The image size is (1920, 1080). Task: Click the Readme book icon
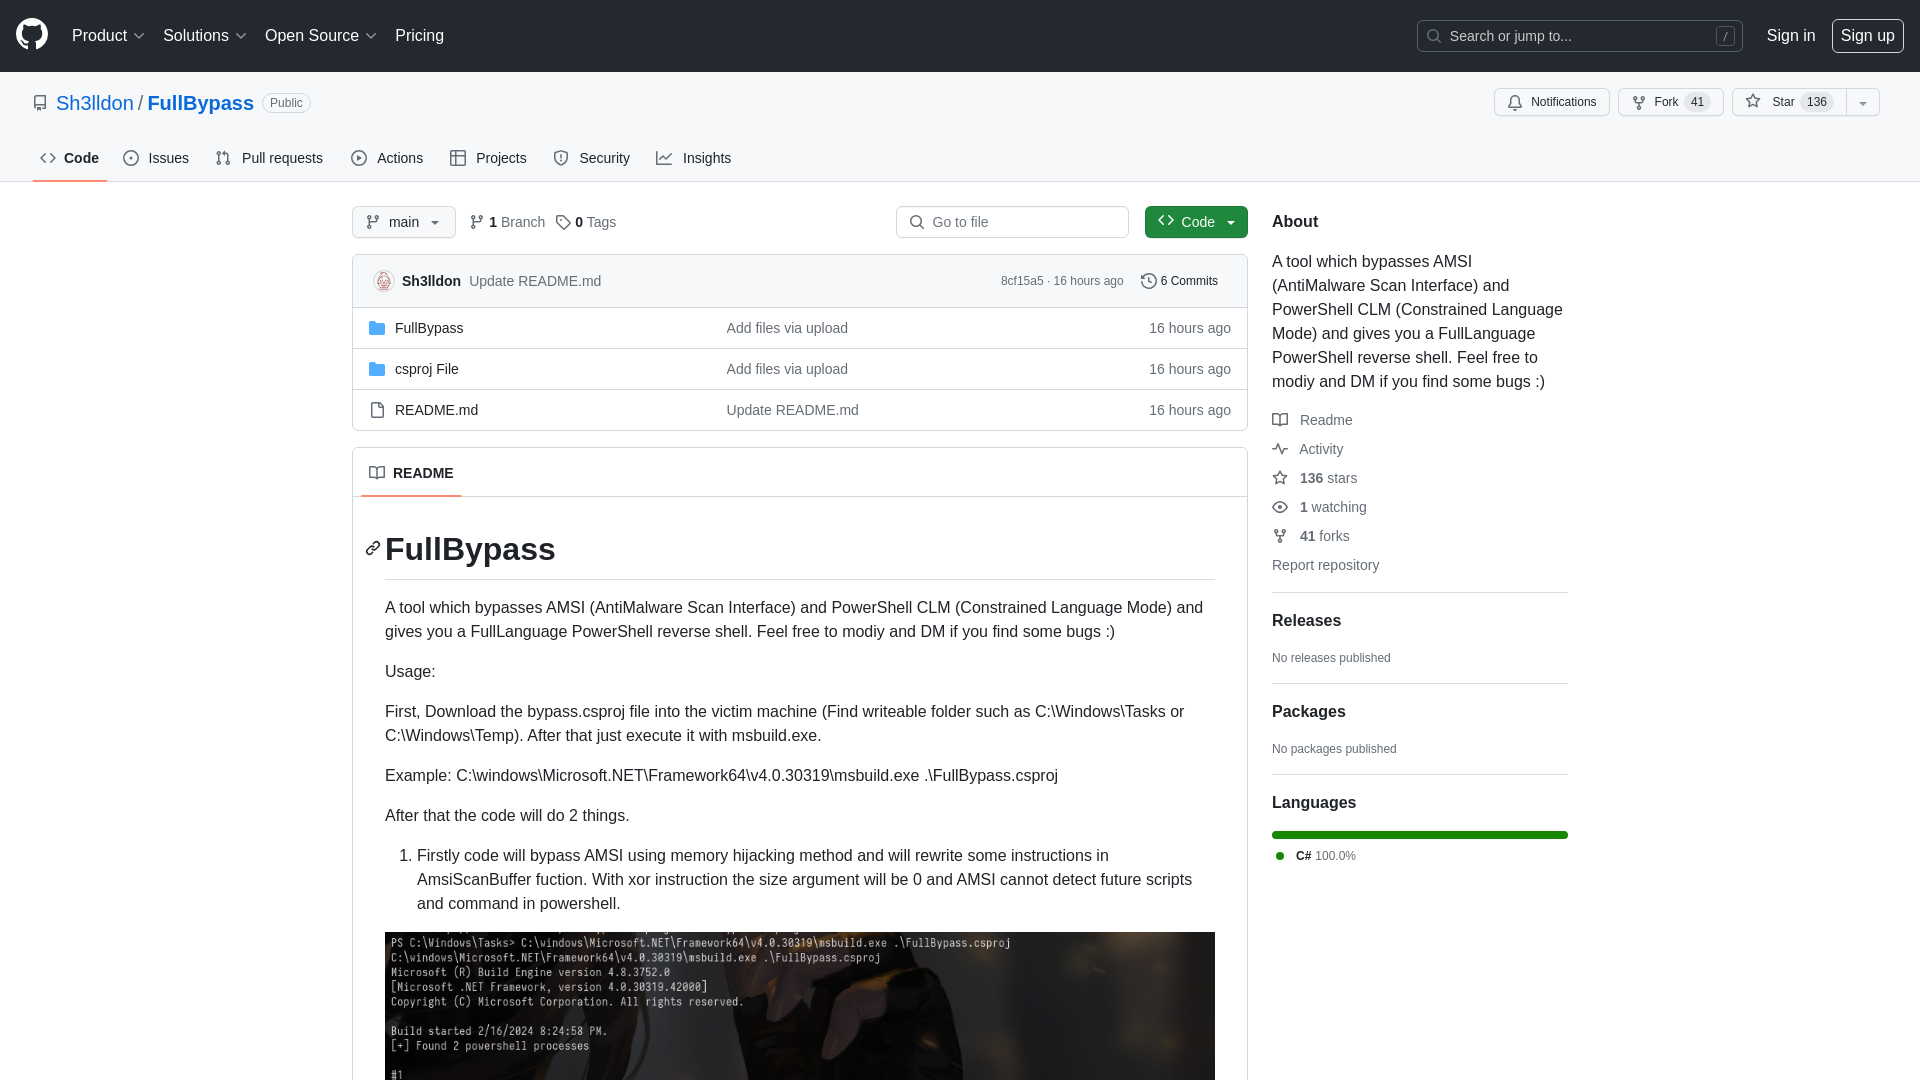tap(1279, 419)
